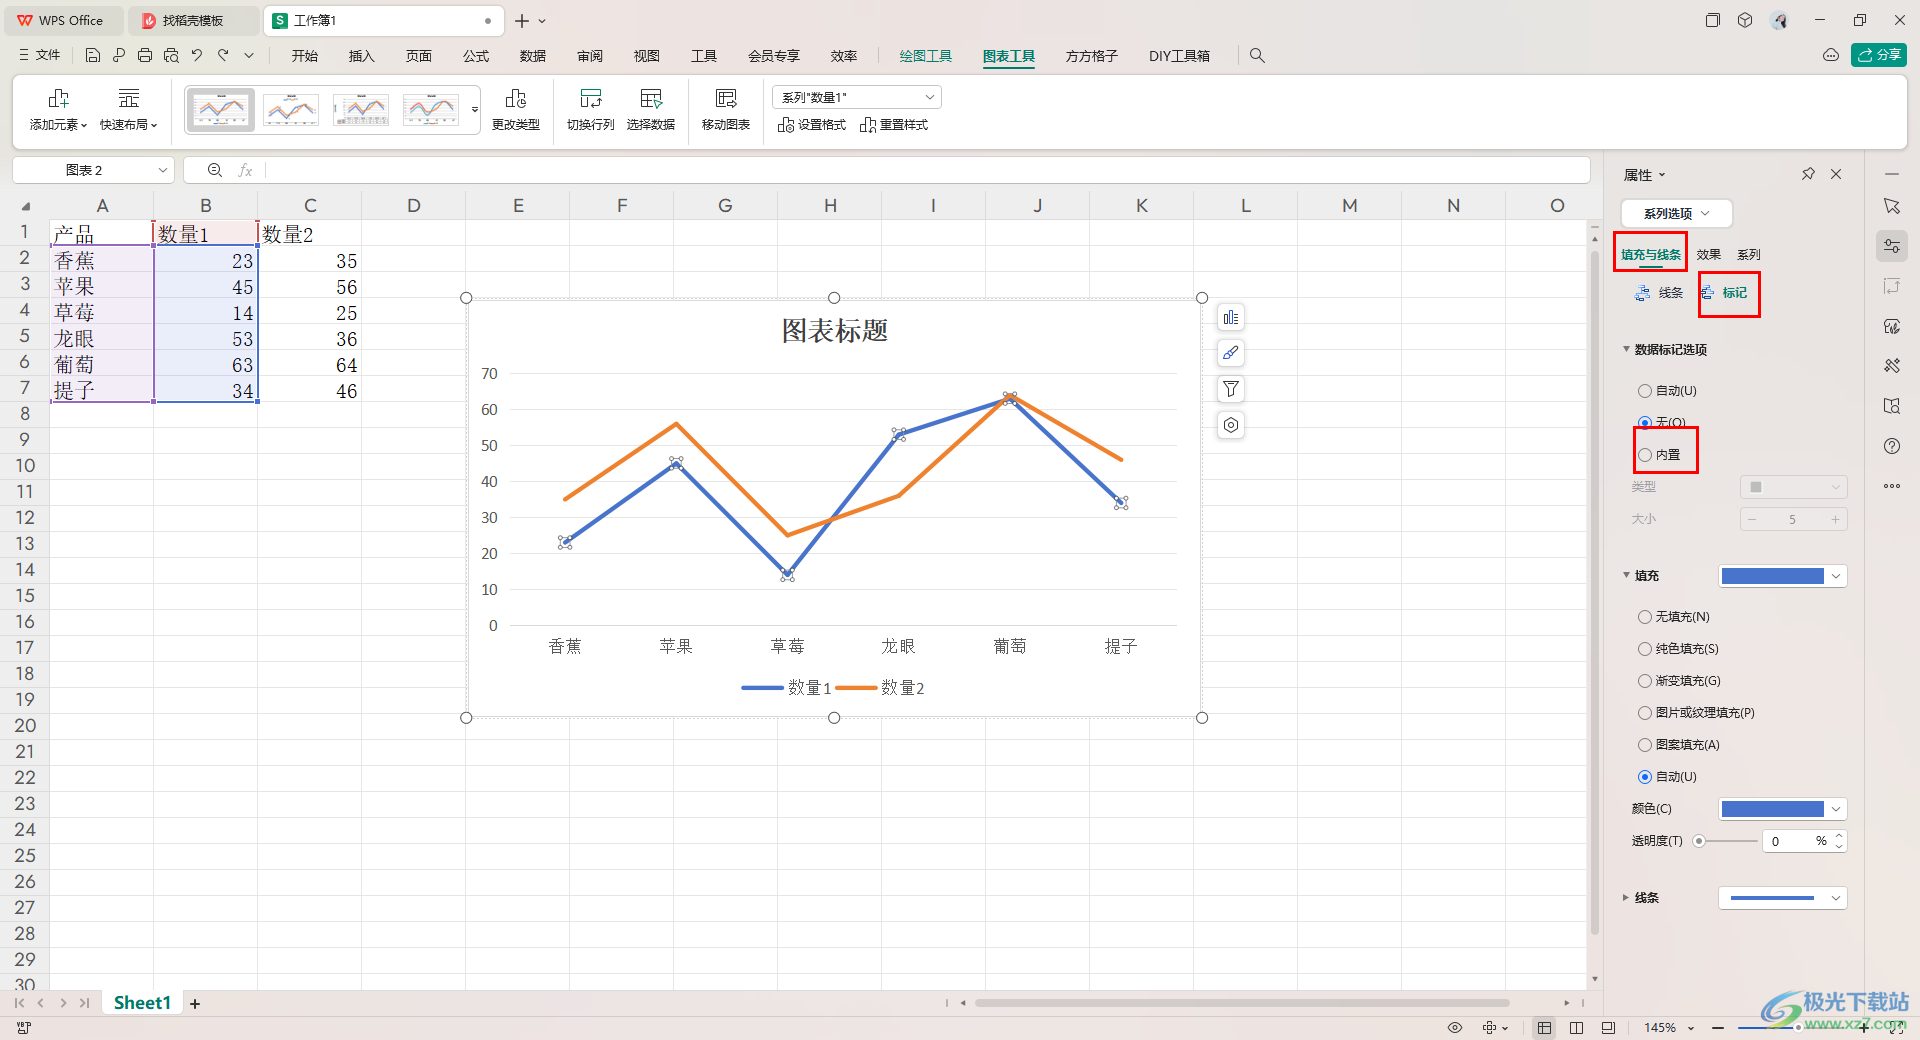Open the new tab plus button
The image size is (1920, 1040).
tap(522, 21)
